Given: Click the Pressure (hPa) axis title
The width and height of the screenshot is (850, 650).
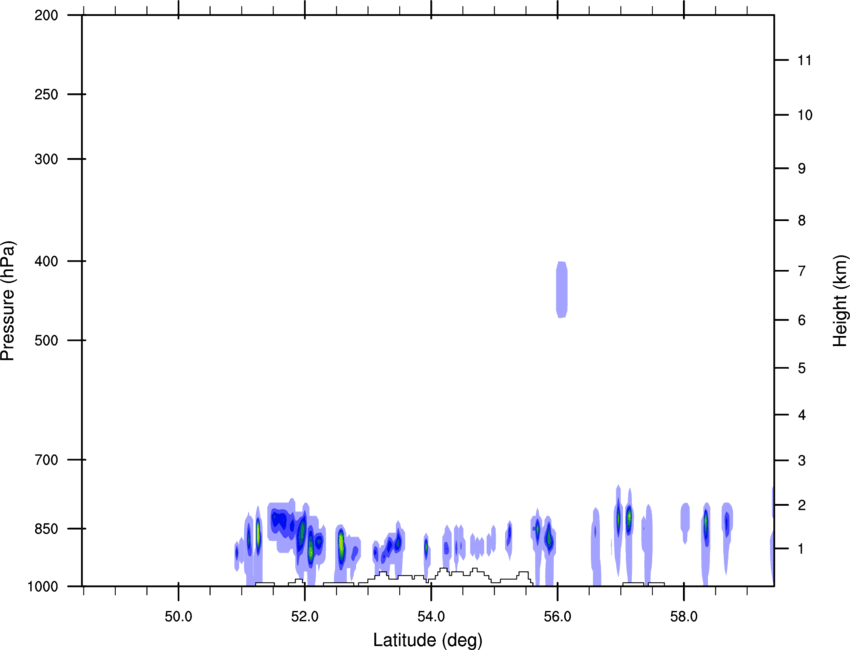Looking at the screenshot, I should pyautogui.click(x=8, y=301).
